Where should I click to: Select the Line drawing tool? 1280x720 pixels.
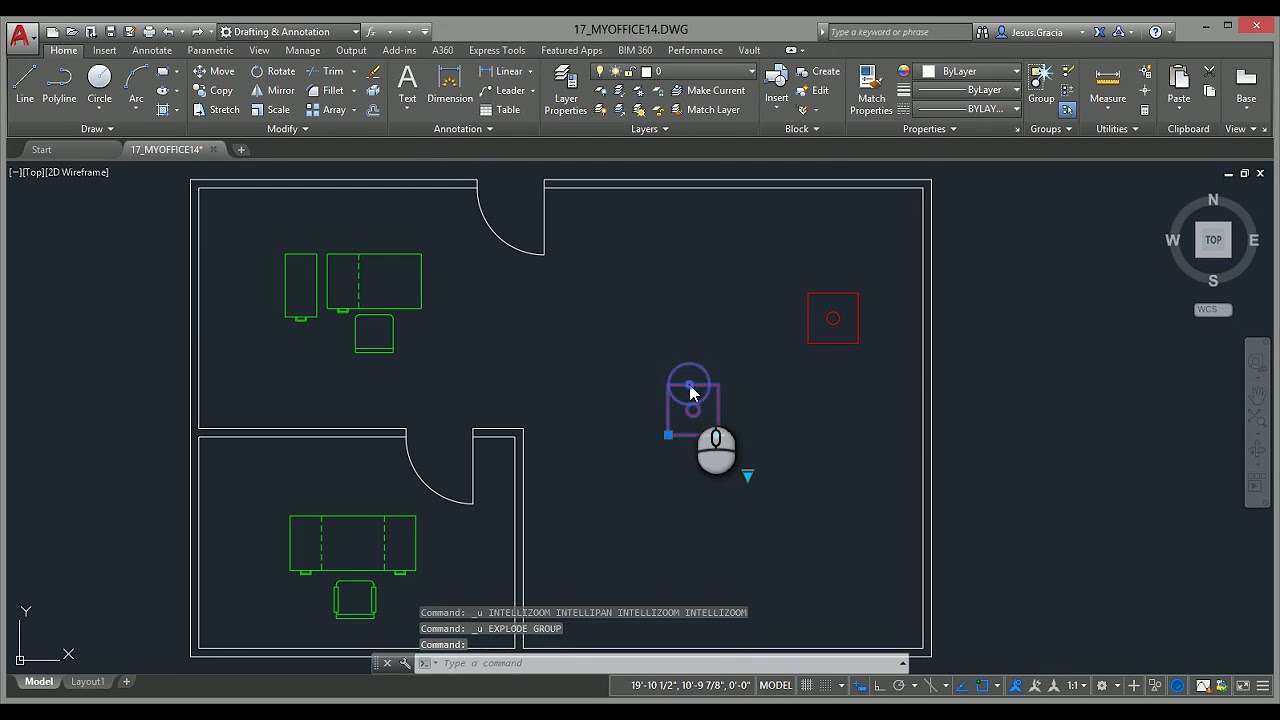pos(25,84)
